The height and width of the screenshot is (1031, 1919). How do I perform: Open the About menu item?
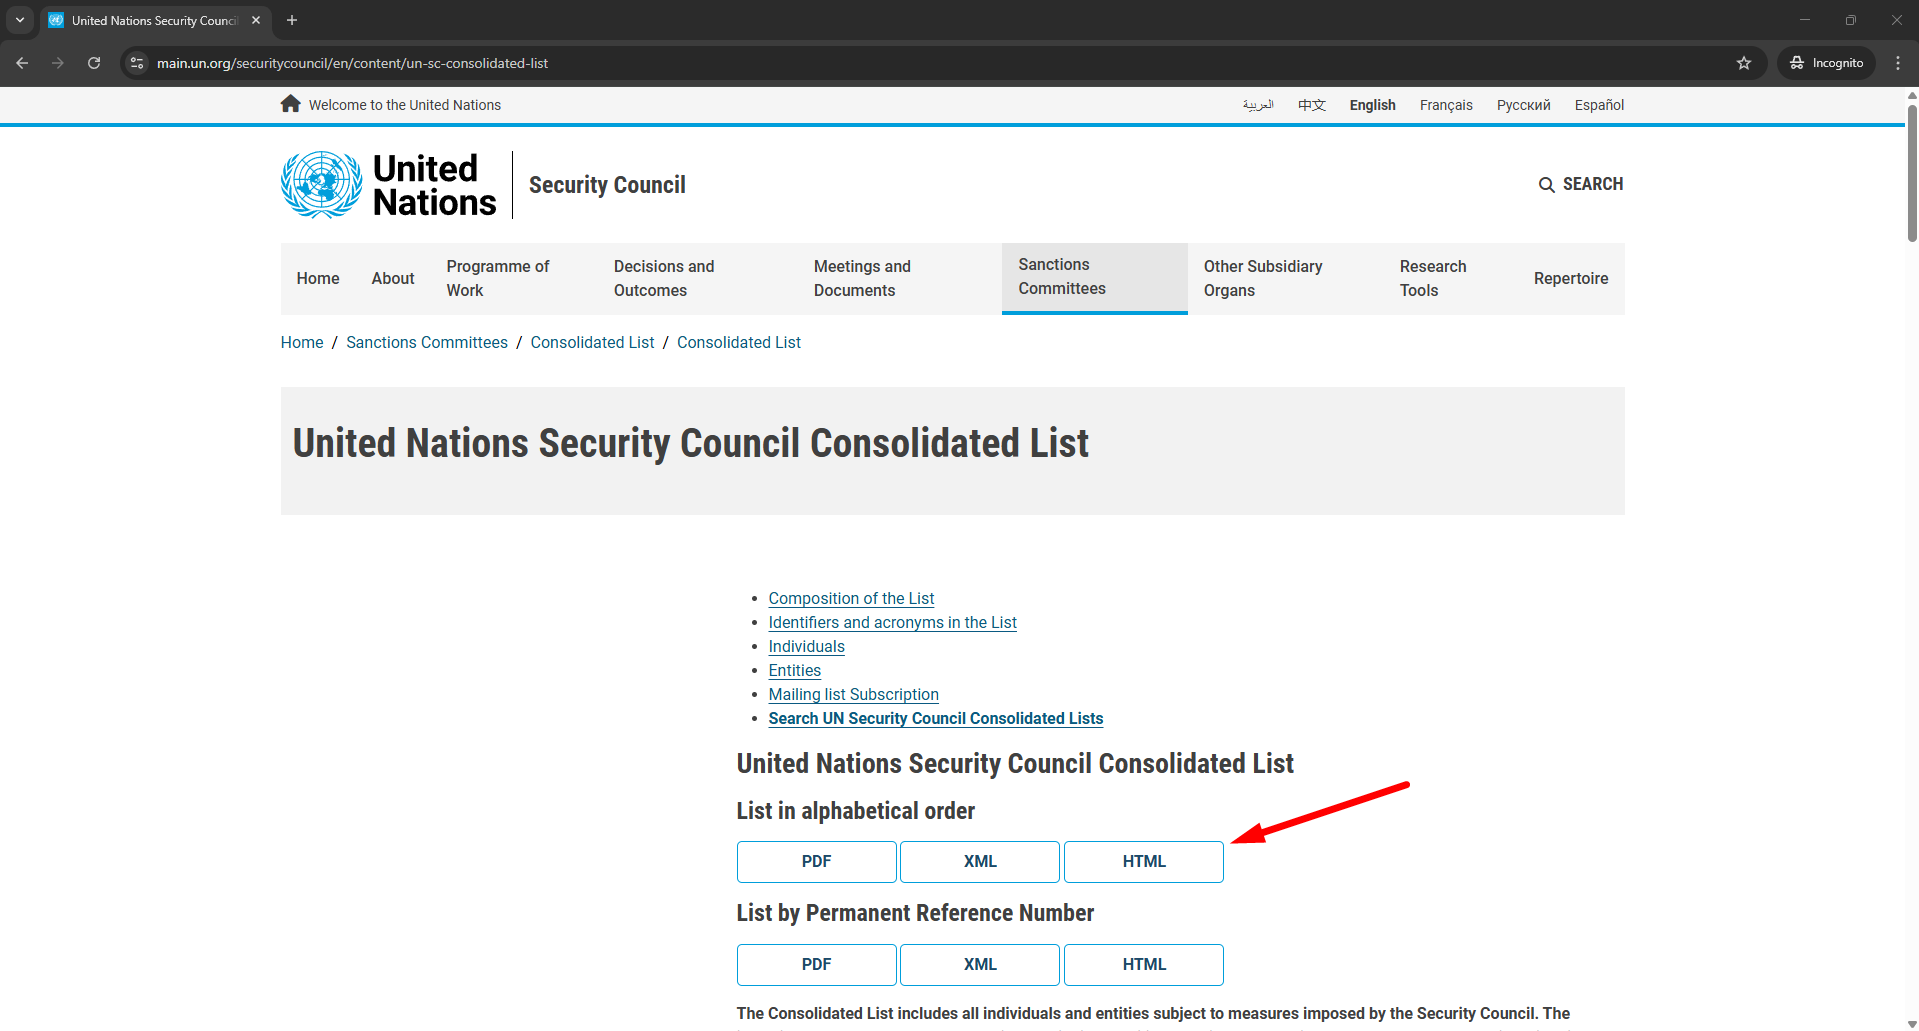coord(393,279)
